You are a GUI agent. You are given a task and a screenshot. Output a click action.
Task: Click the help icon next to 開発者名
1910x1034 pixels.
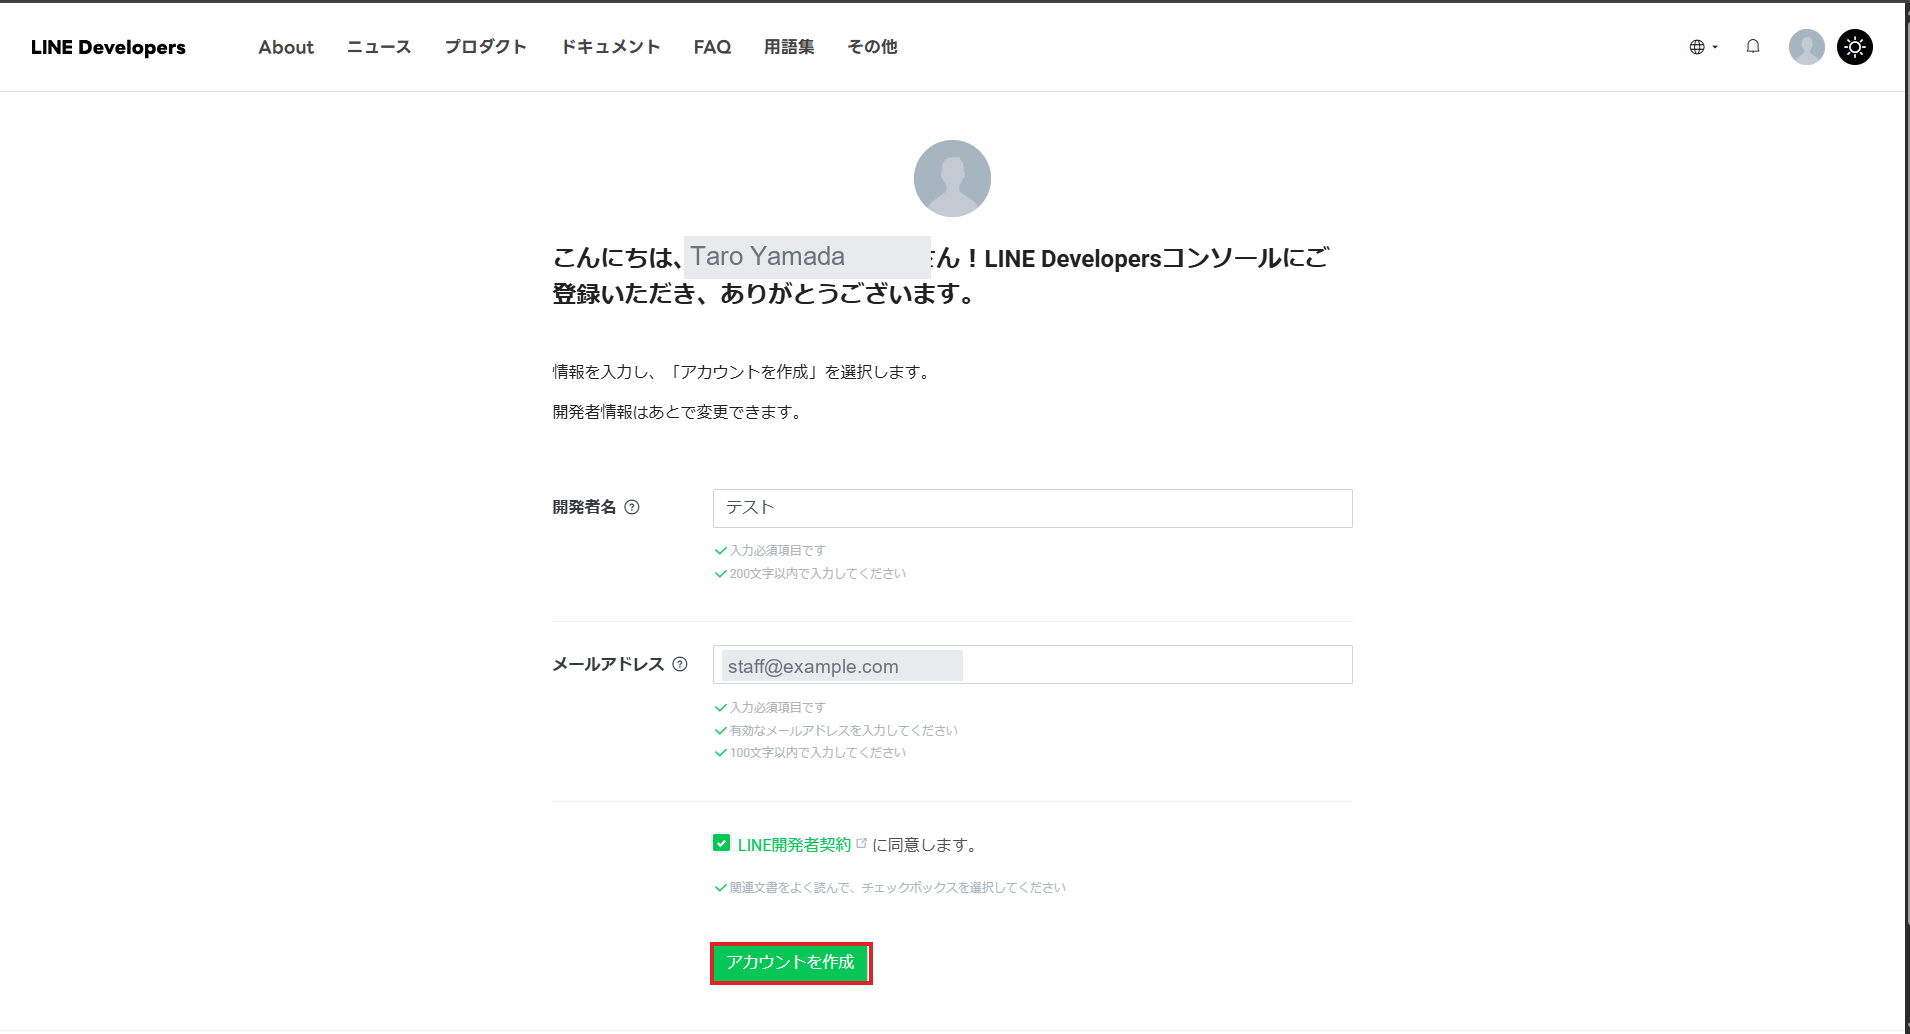pos(632,507)
